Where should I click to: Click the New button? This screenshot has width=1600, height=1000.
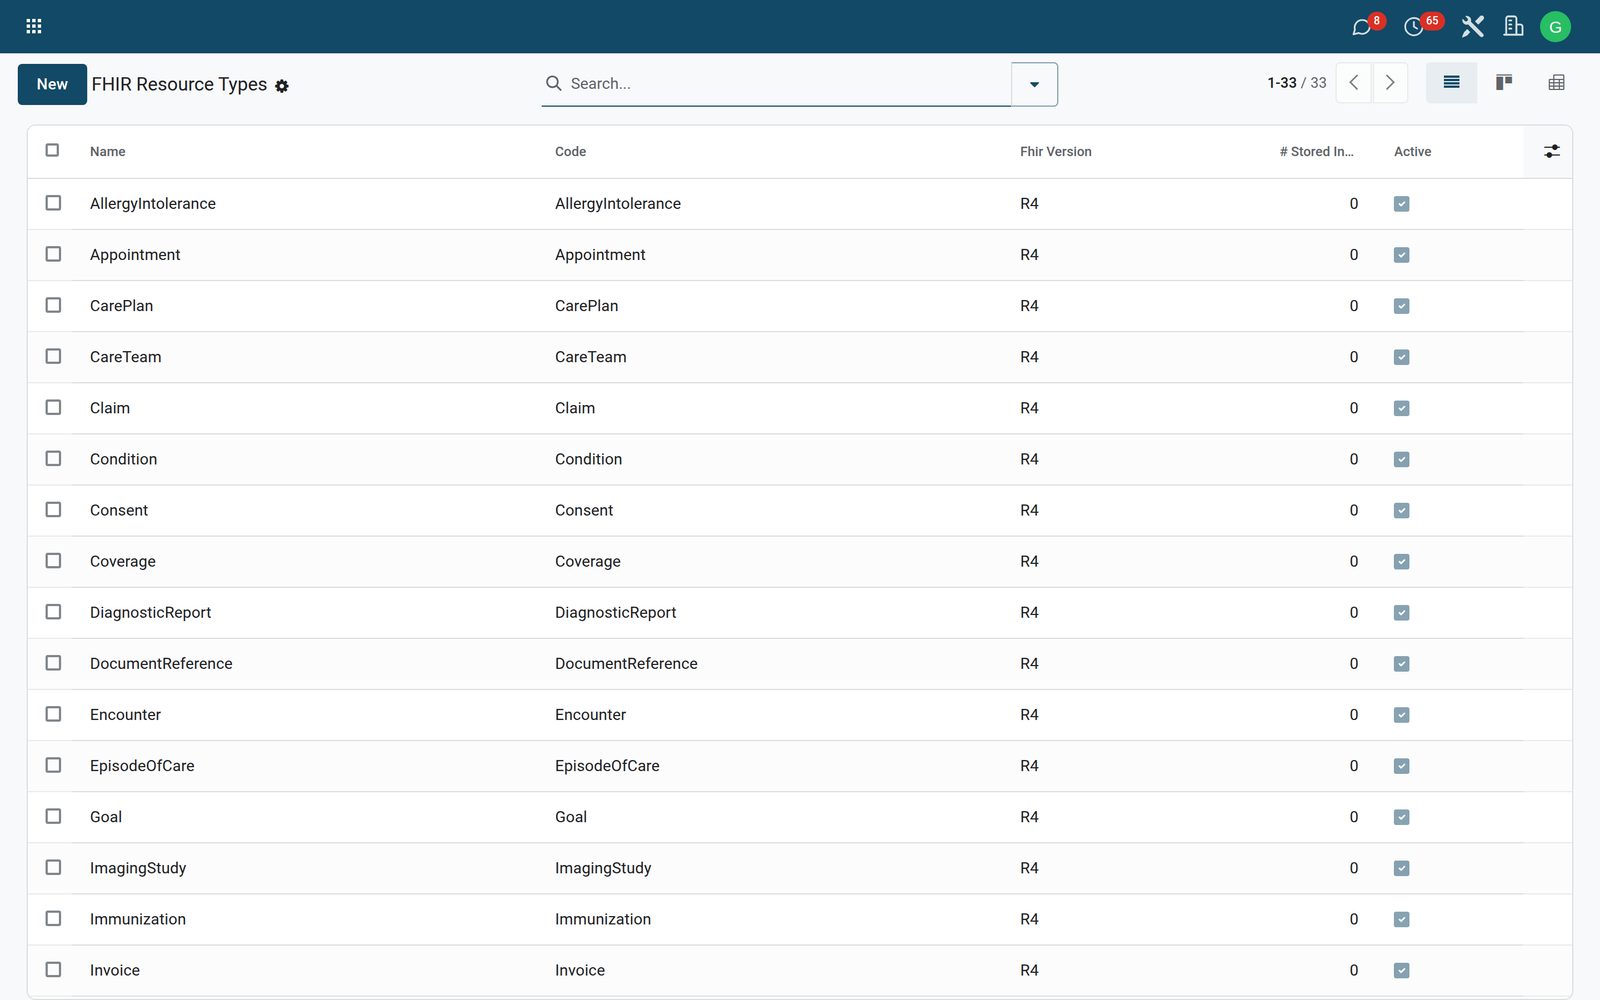[52, 84]
